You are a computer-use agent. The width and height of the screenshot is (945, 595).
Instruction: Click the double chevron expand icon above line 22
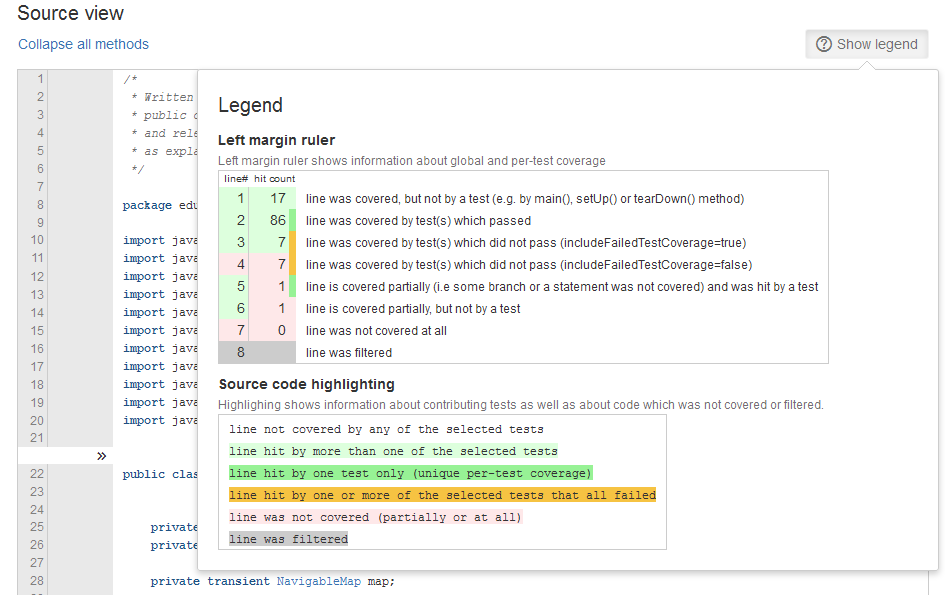click(101, 456)
